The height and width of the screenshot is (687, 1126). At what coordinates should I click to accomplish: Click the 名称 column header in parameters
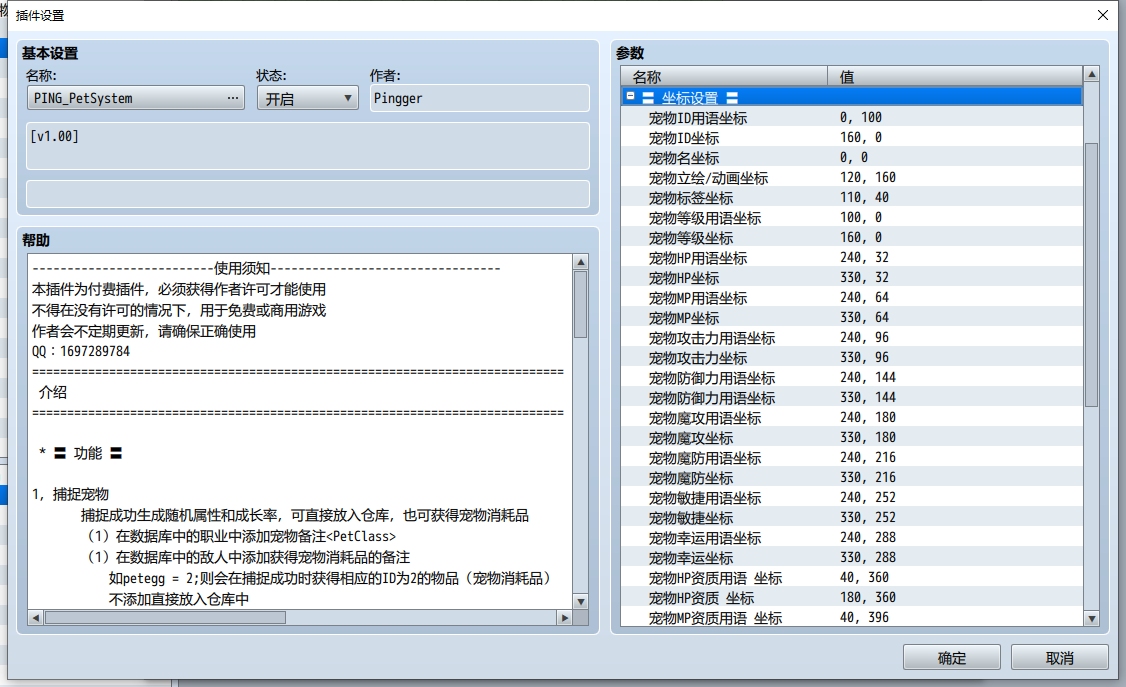coord(724,76)
